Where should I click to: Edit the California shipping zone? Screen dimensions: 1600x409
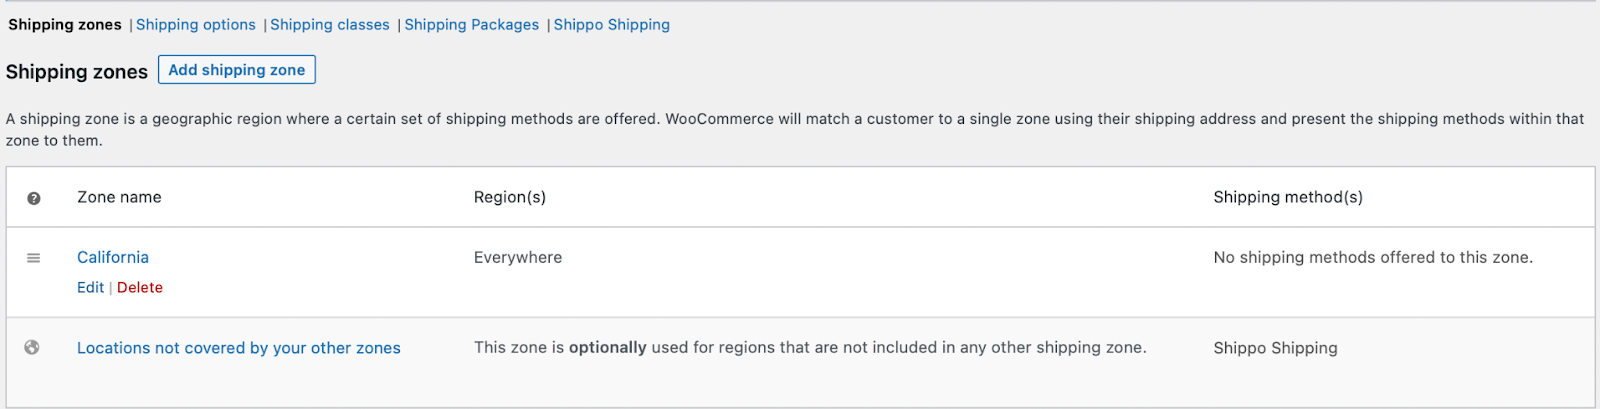(90, 288)
